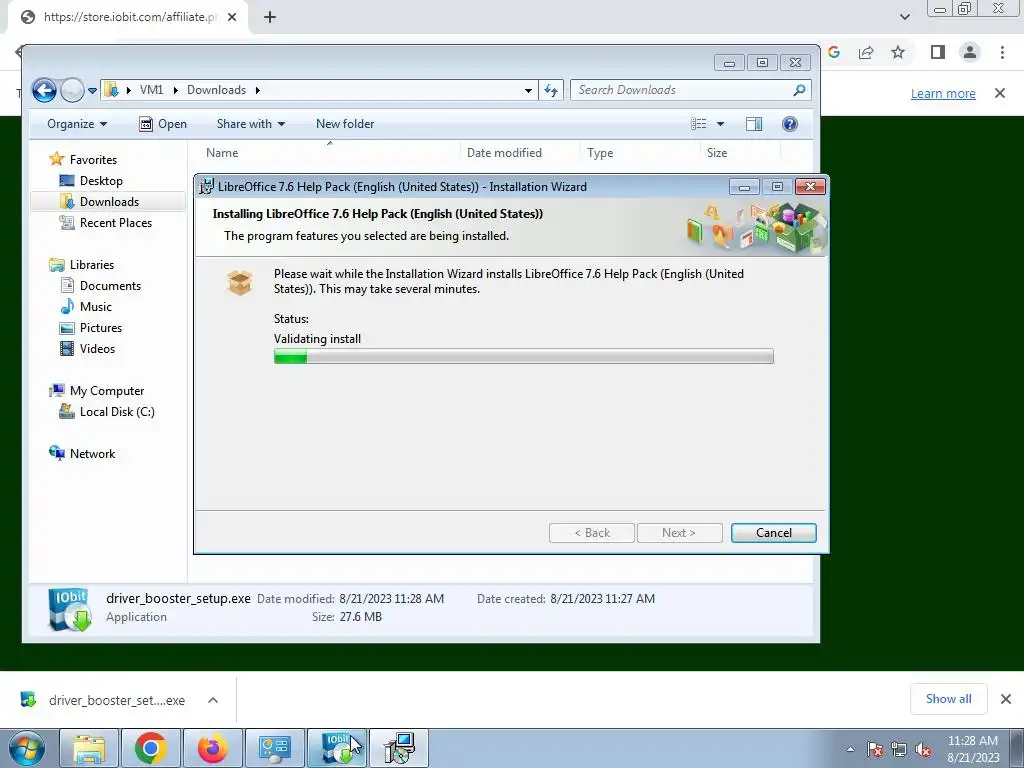Dismiss the Chrome infobar
The width and height of the screenshot is (1024, 768).
(x=1000, y=93)
